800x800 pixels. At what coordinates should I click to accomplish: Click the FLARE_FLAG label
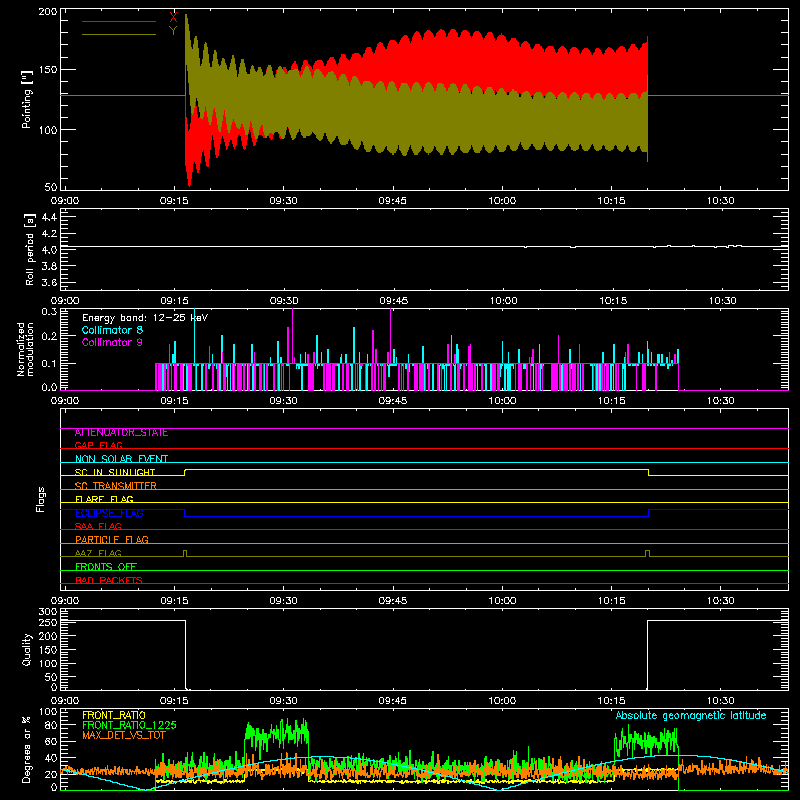click(104, 499)
